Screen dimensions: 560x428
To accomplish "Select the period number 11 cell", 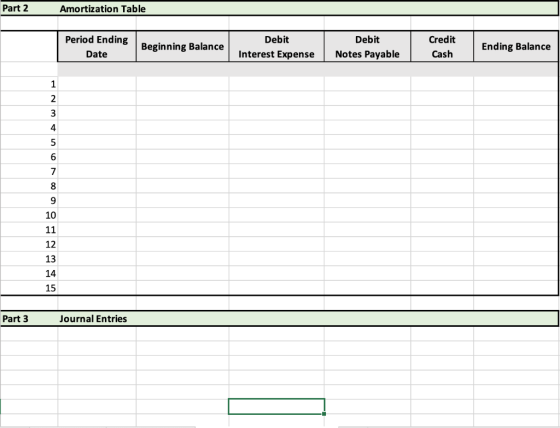I will 29,230.
